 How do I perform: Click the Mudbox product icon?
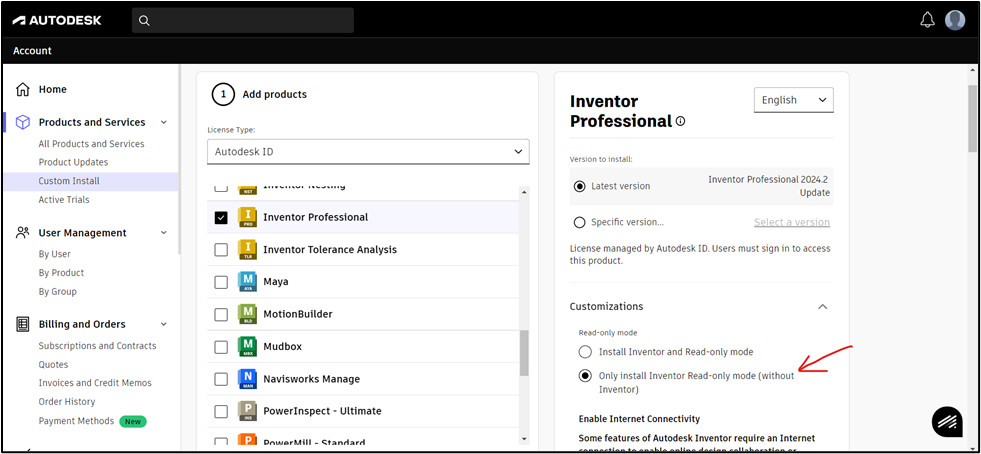tap(247, 347)
